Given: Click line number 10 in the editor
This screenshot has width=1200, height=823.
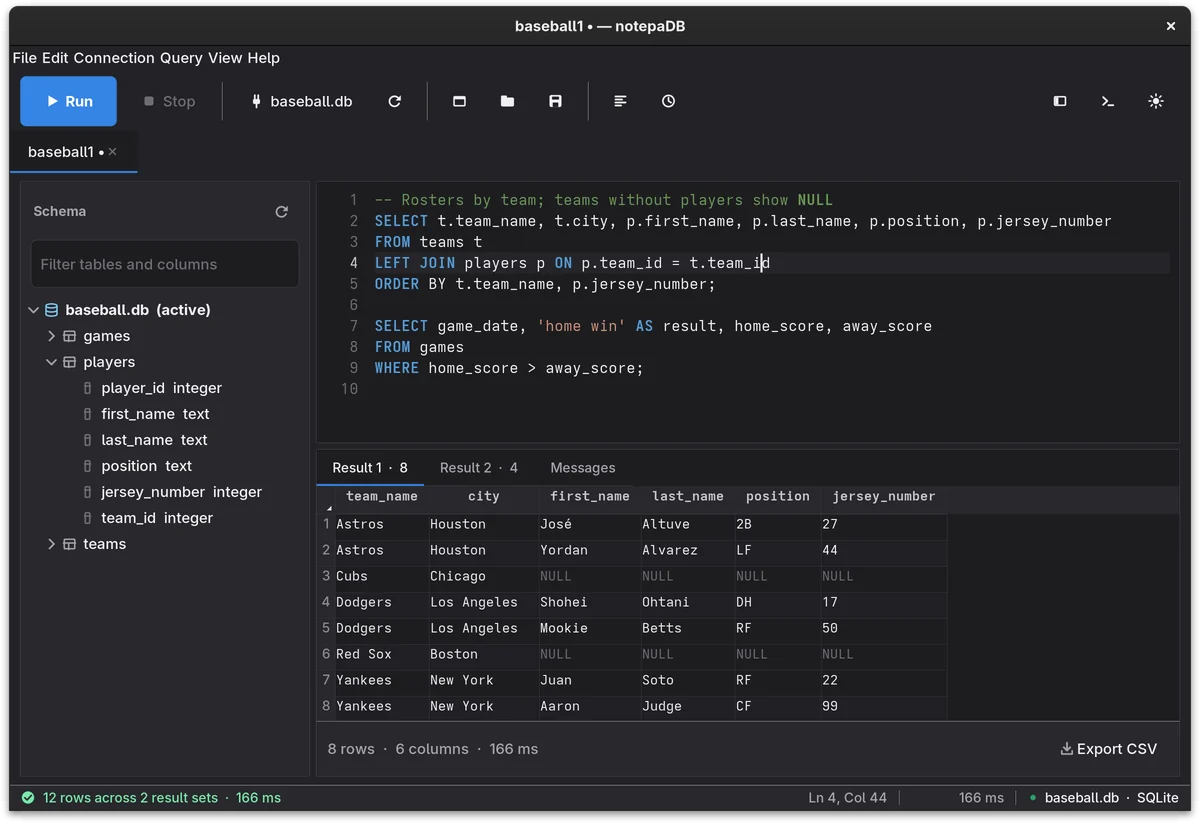Looking at the screenshot, I should coord(349,389).
